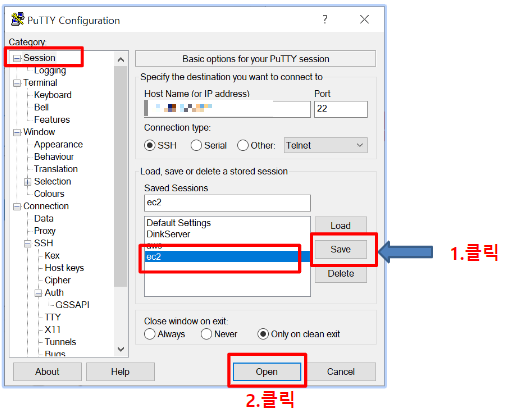Collapse the Terminal tree node
The image size is (515, 416).
coord(16,83)
